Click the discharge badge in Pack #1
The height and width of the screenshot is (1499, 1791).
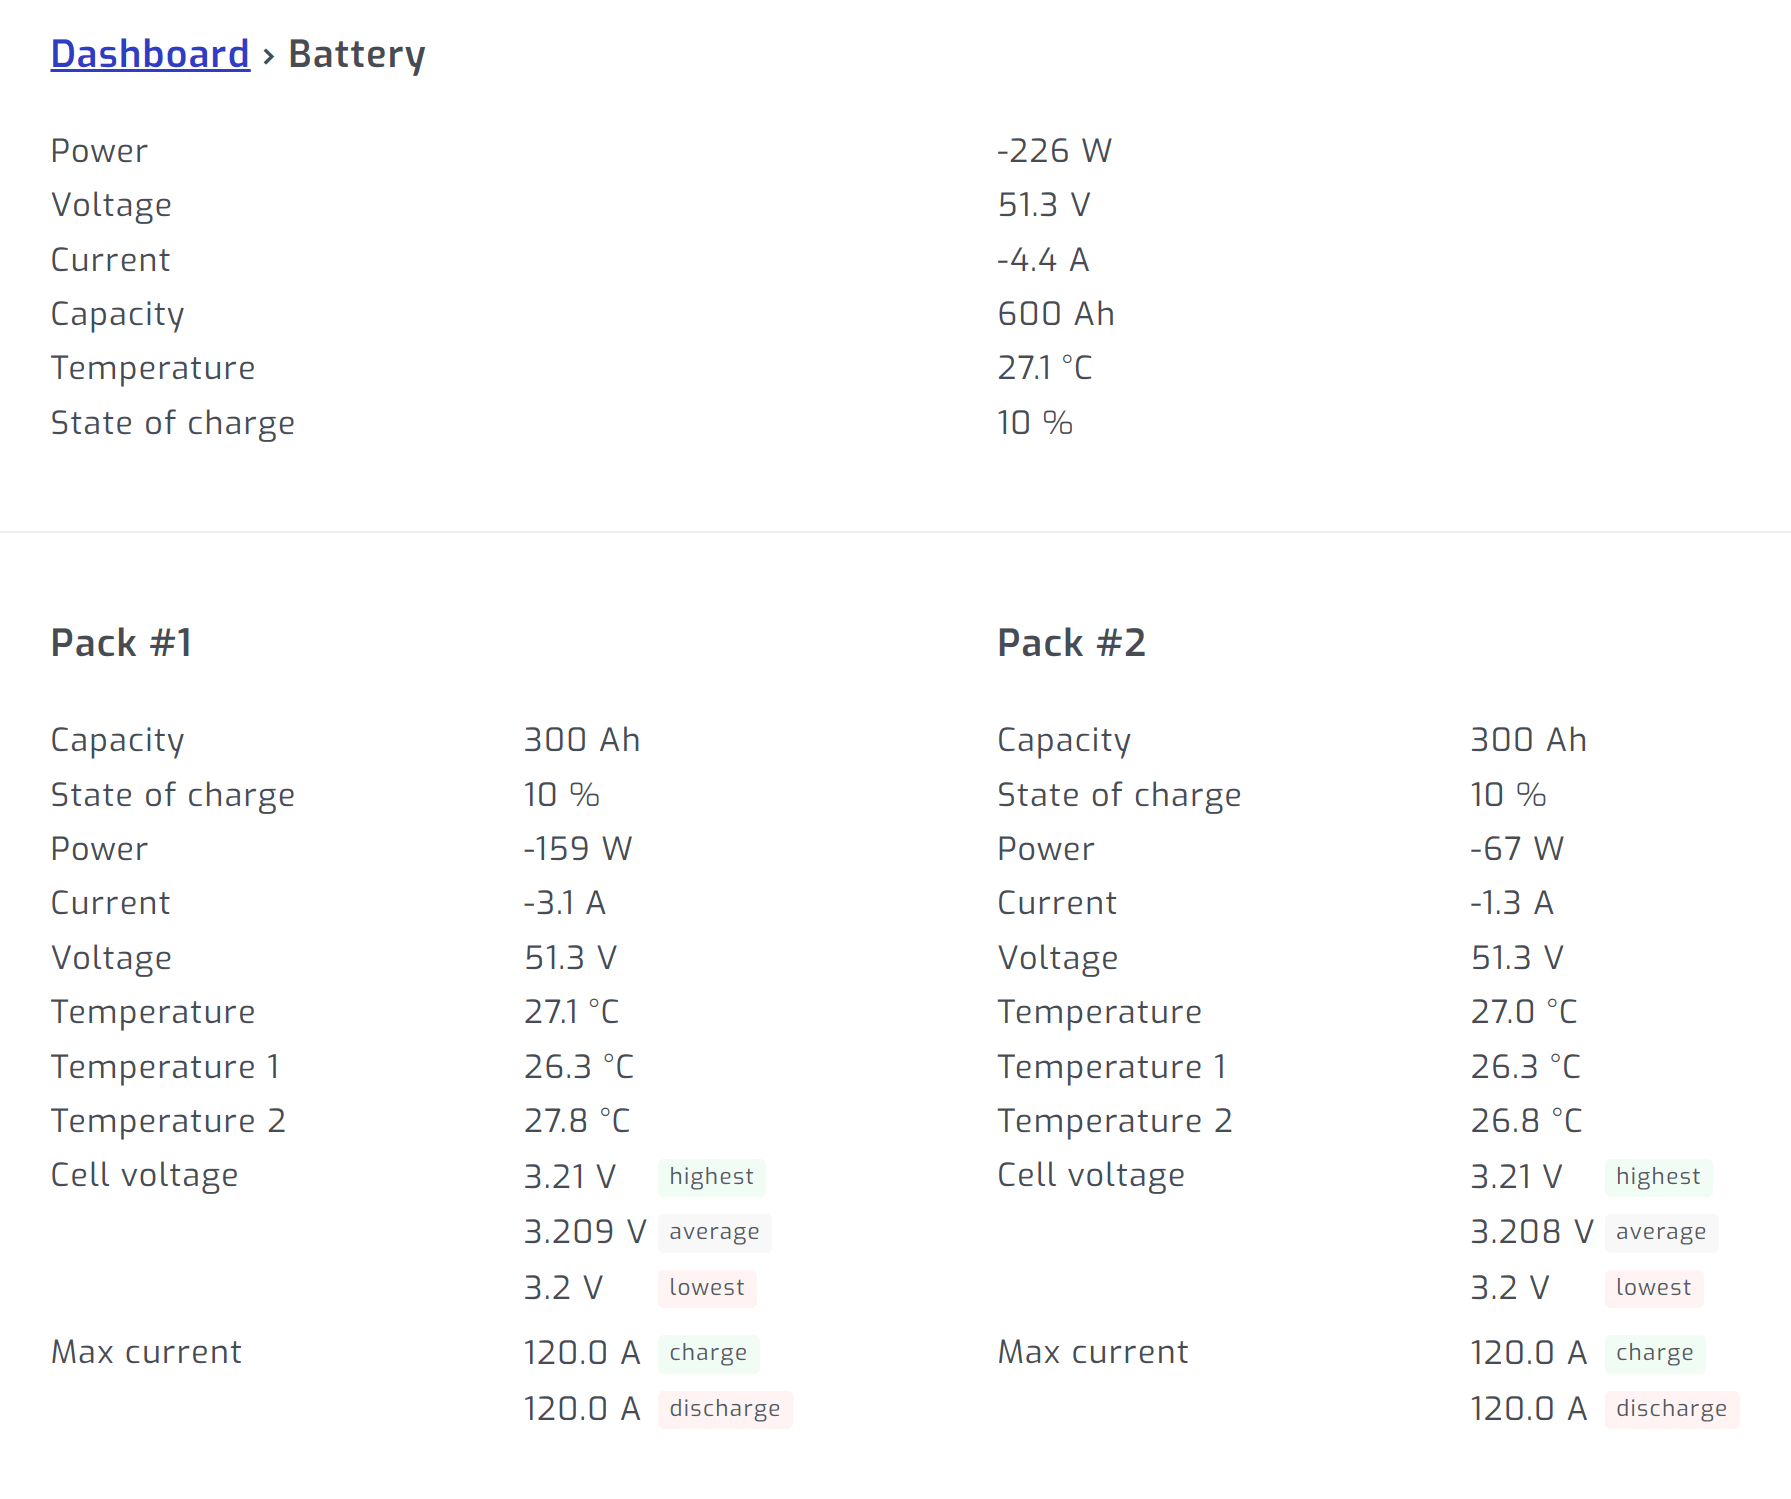click(724, 1409)
